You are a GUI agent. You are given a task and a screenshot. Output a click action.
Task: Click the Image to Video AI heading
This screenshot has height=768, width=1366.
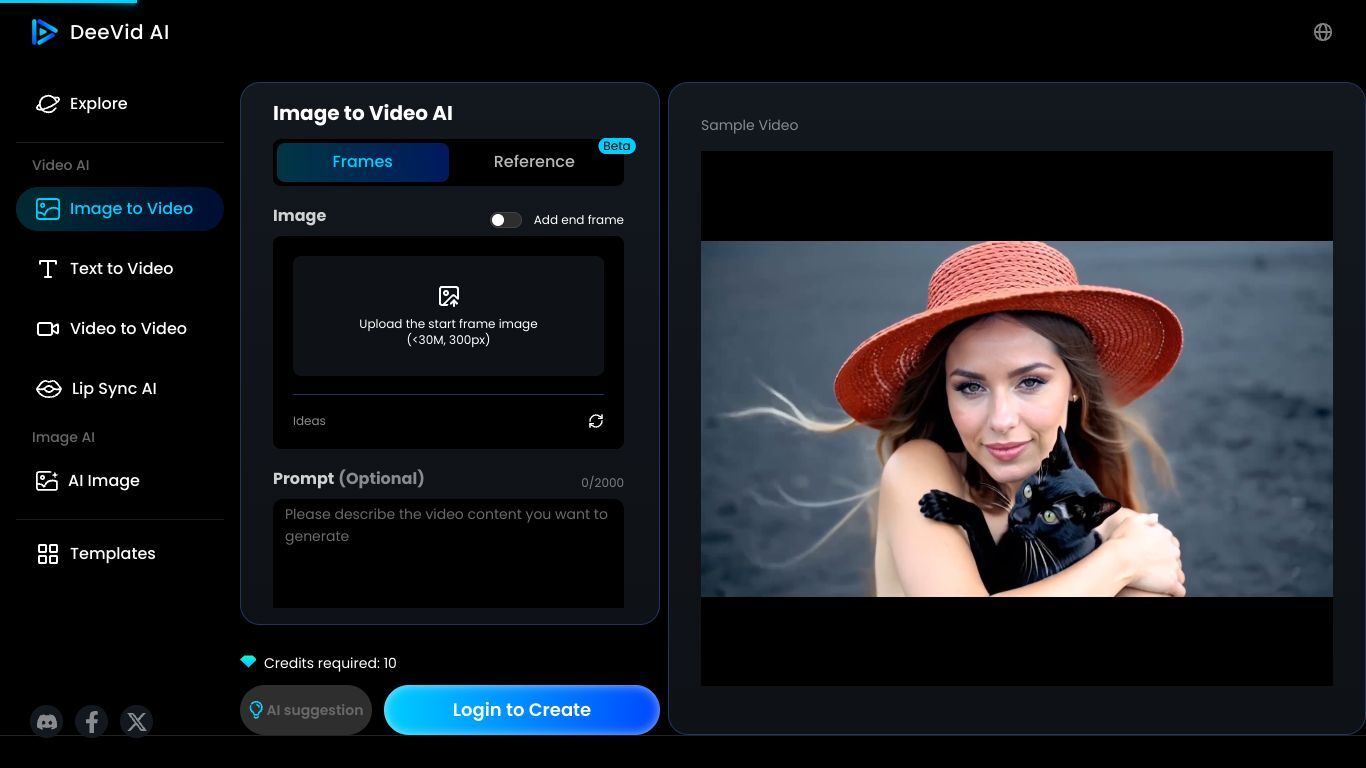click(363, 114)
